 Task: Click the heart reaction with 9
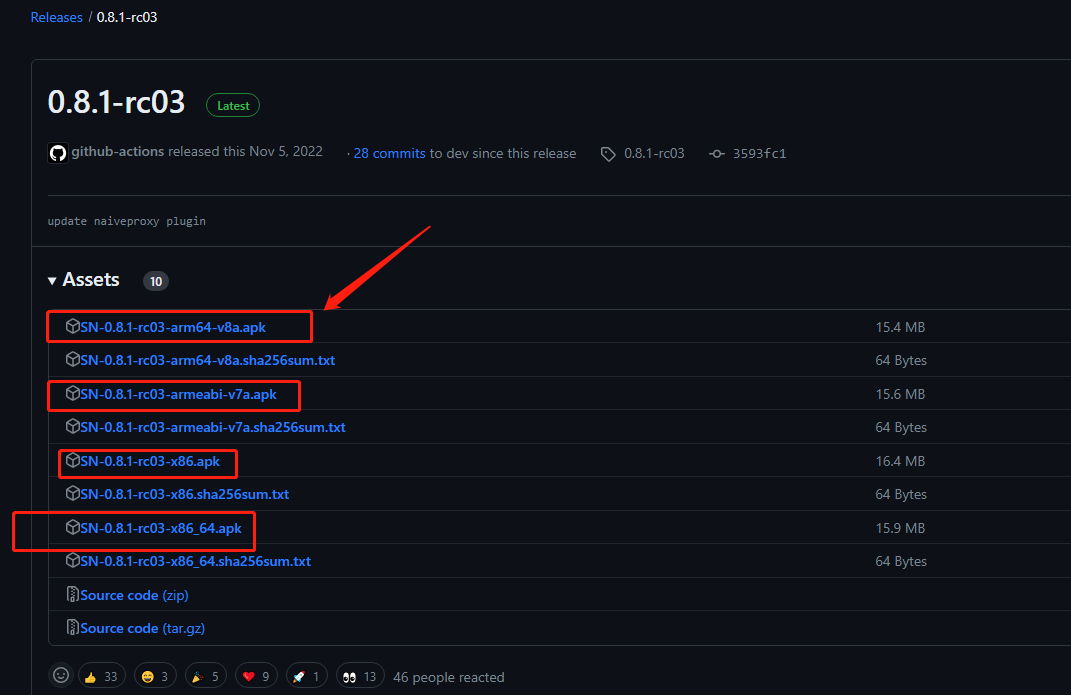tap(257, 677)
